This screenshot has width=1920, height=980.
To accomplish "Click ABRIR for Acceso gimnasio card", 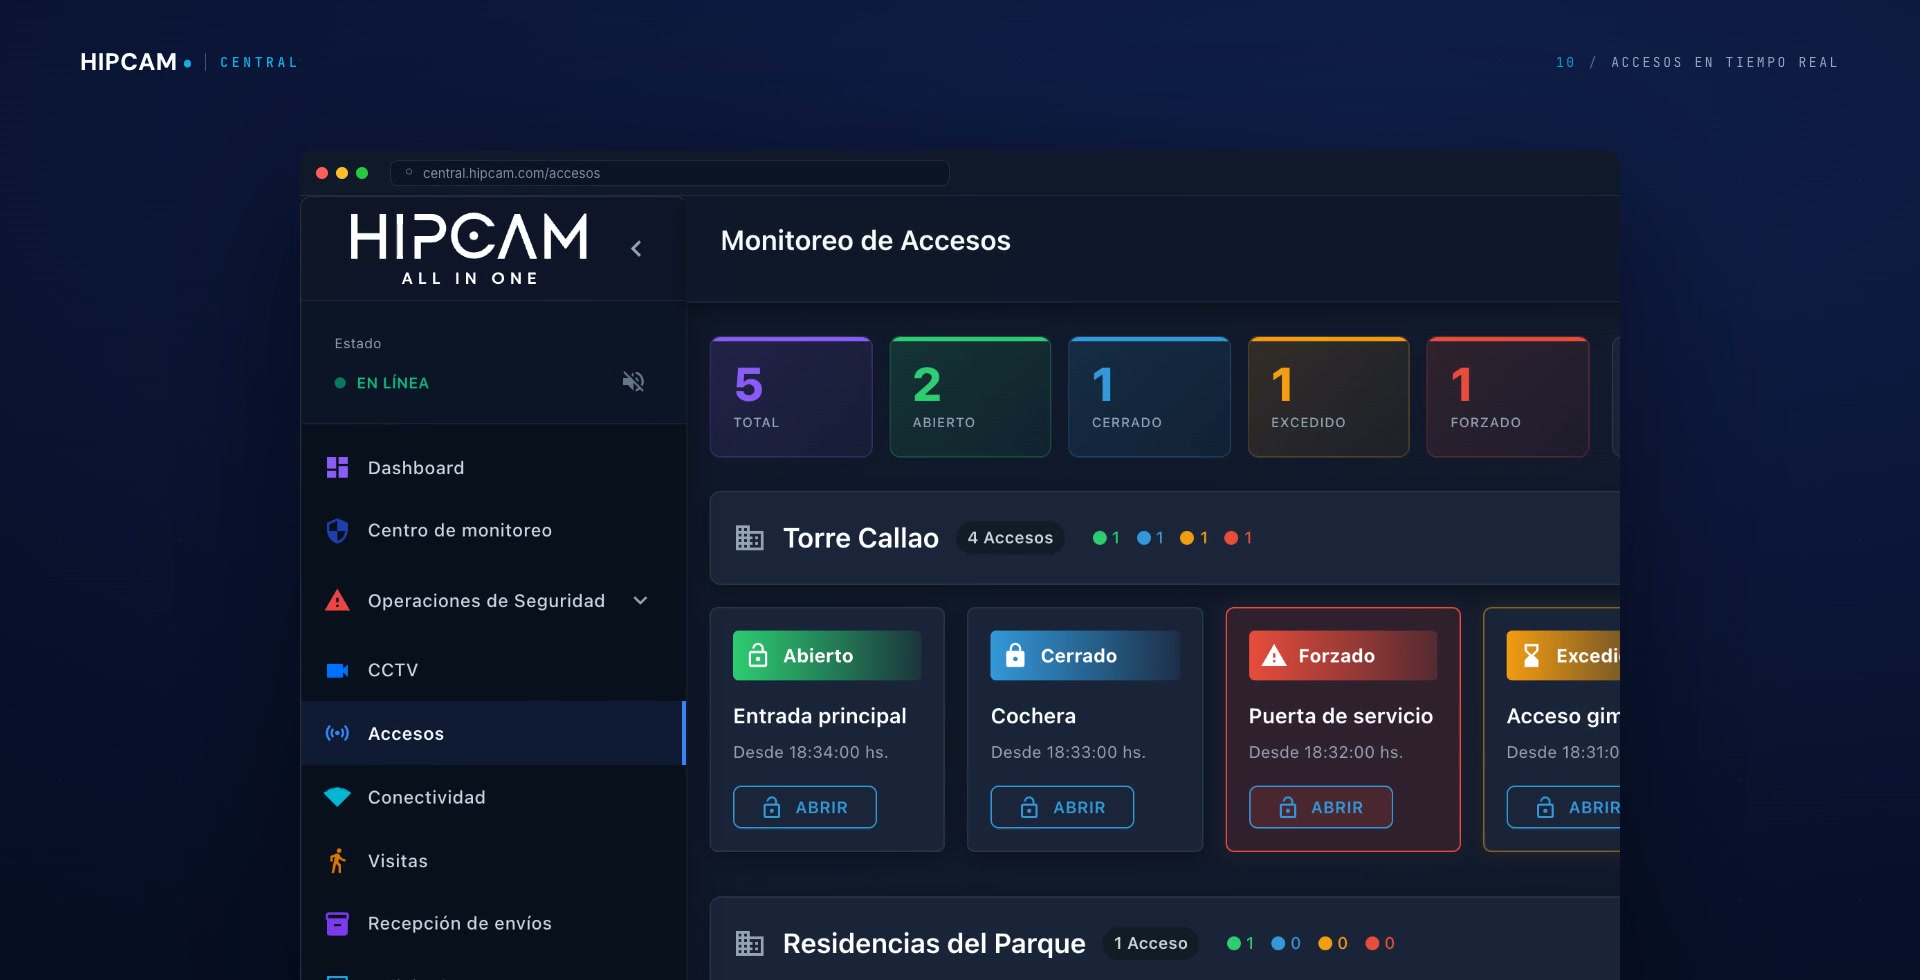I will (1563, 807).
